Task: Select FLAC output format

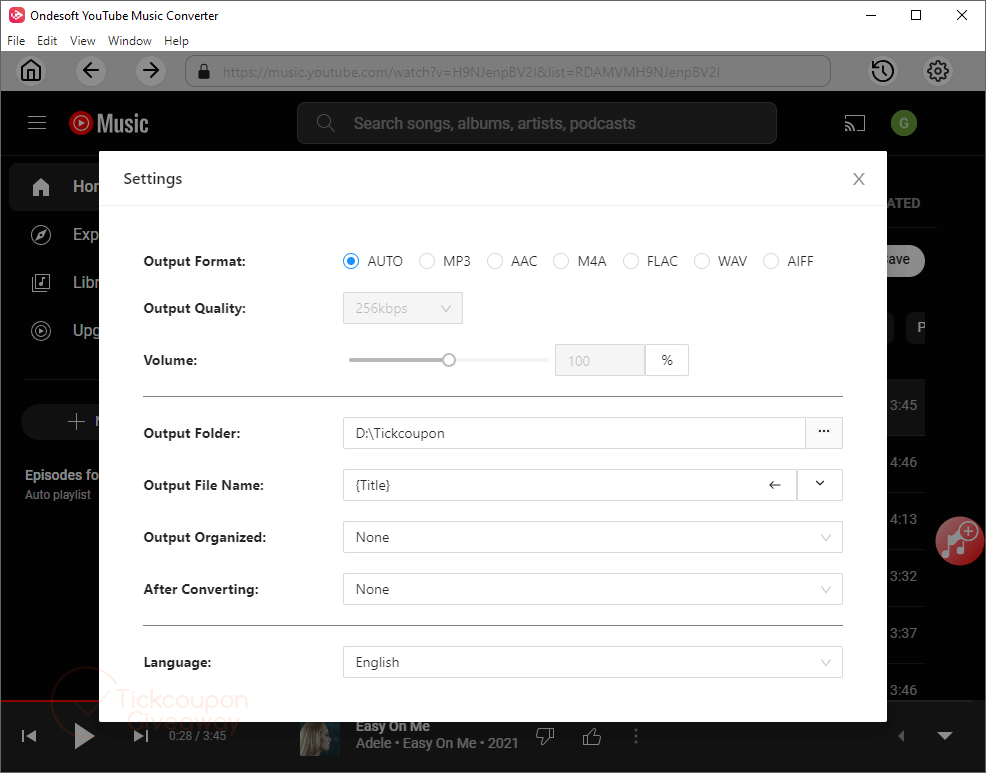Action: click(x=631, y=261)
